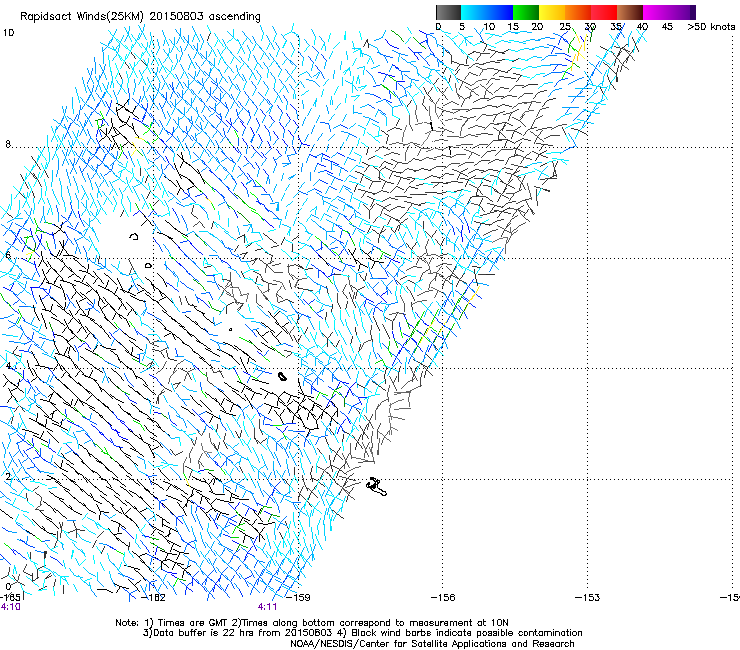Click the purple "4:11" swath time label
This screenshot has height=650, width=740.
point(267,607)
